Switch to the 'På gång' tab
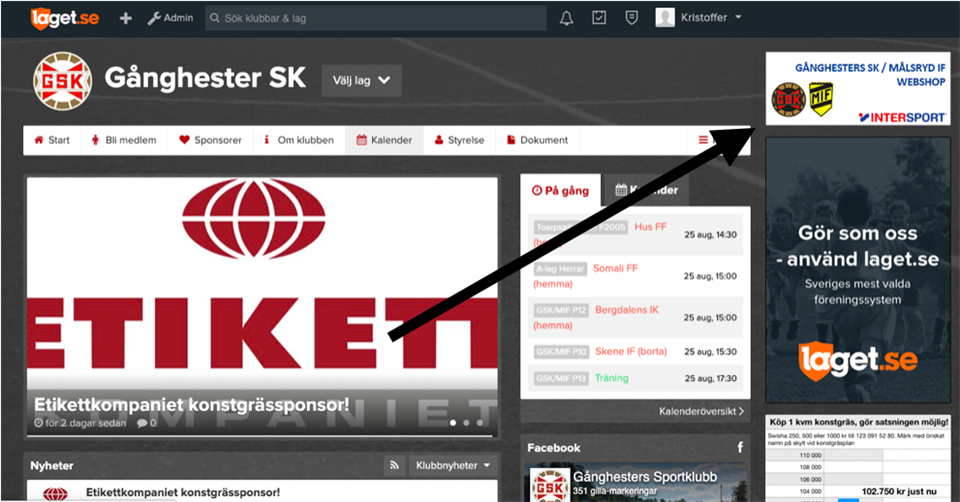The image size is (960, 502). point(560,190)
